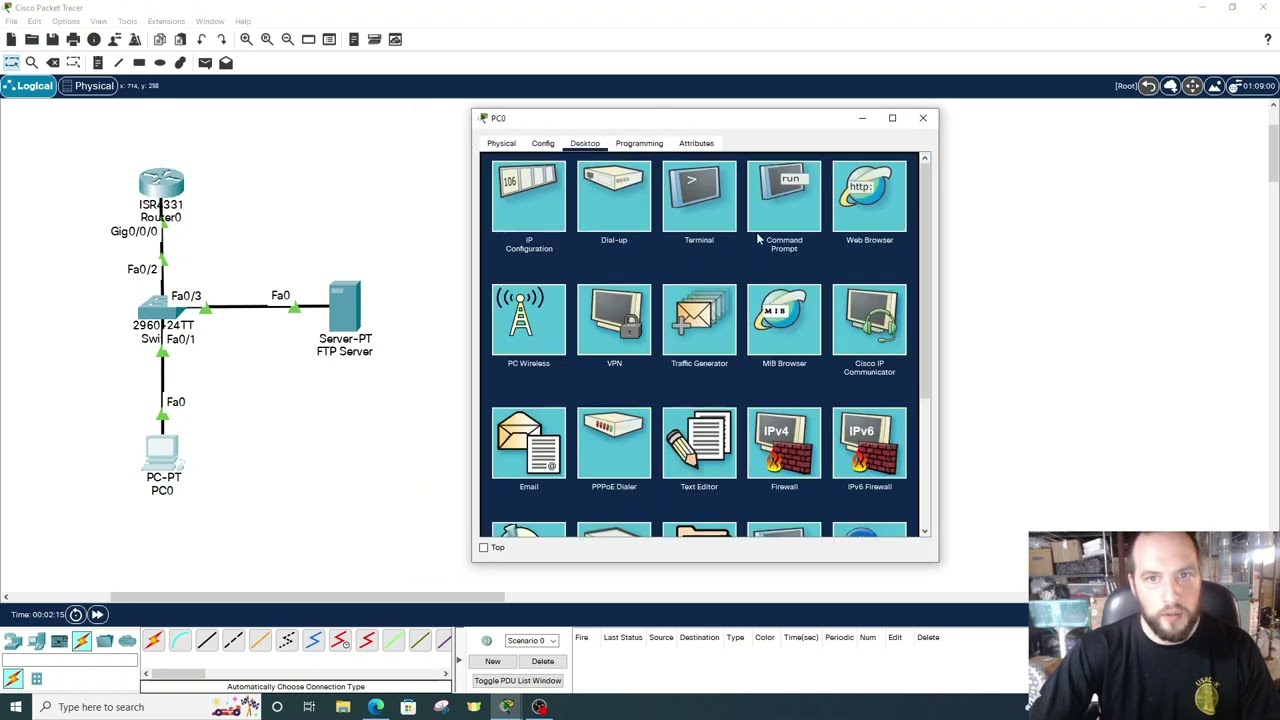1280x720 pixels.
Task: Open the MIB Browser
Action: (784, 320)
